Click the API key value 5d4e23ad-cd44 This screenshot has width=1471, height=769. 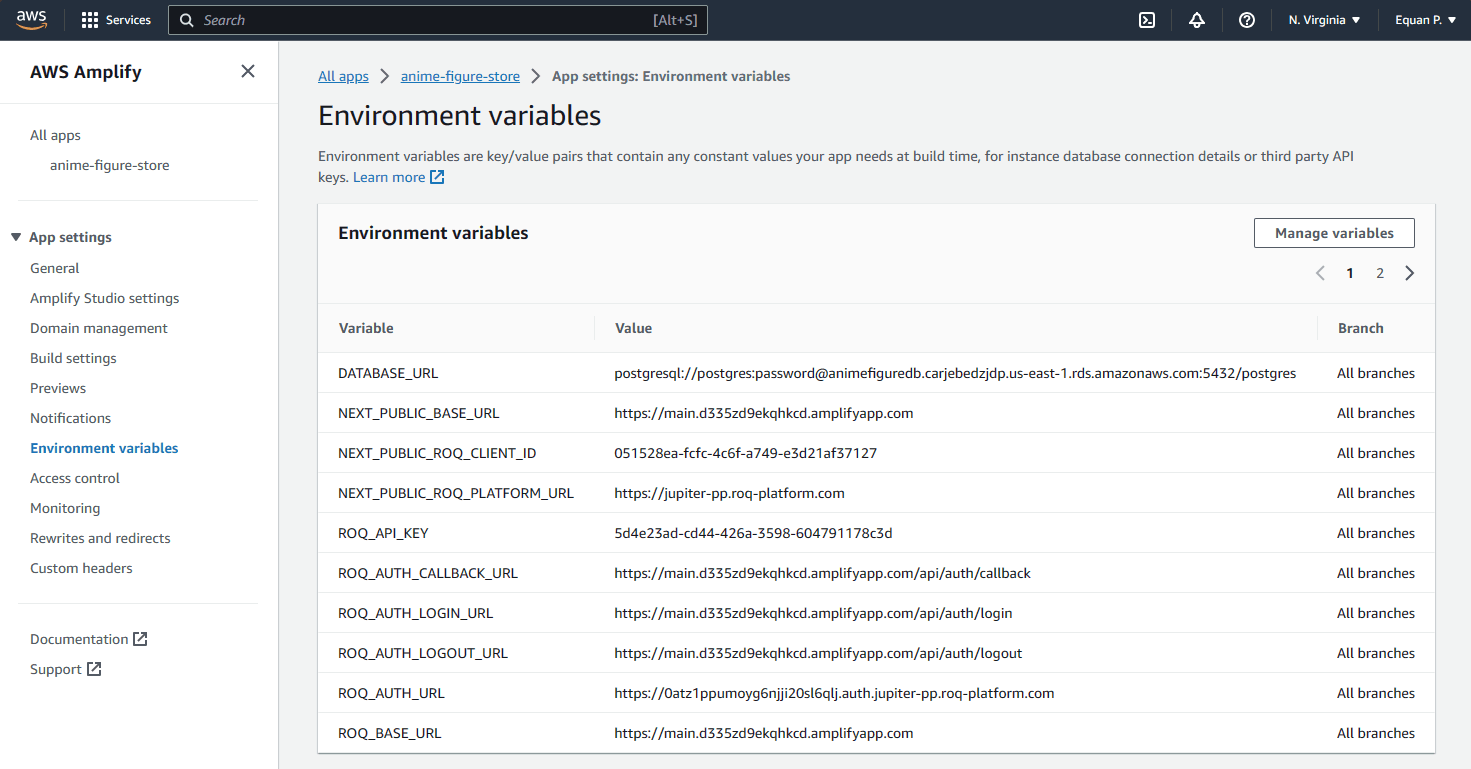coord(753,533)
